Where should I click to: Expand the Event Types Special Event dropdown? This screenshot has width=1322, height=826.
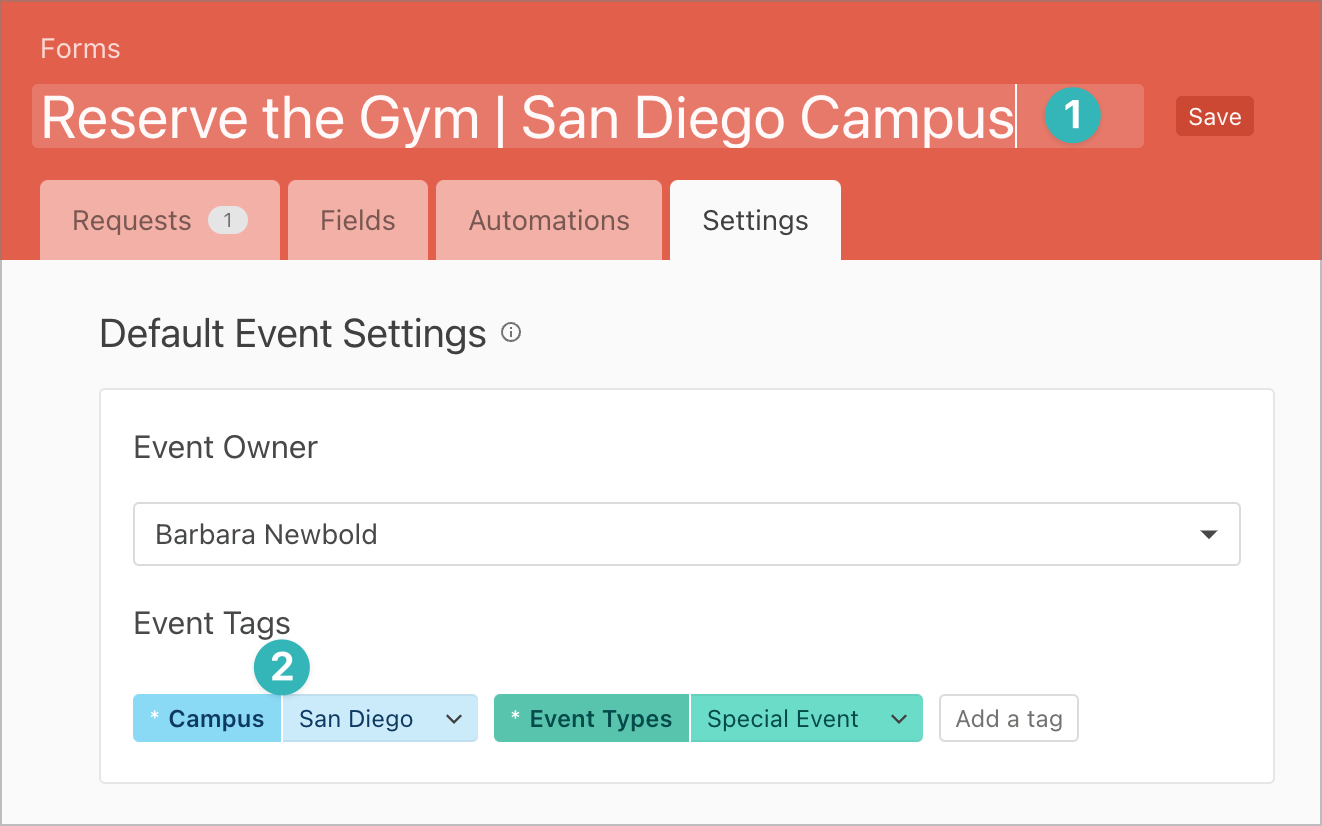[x=806, y=719]
